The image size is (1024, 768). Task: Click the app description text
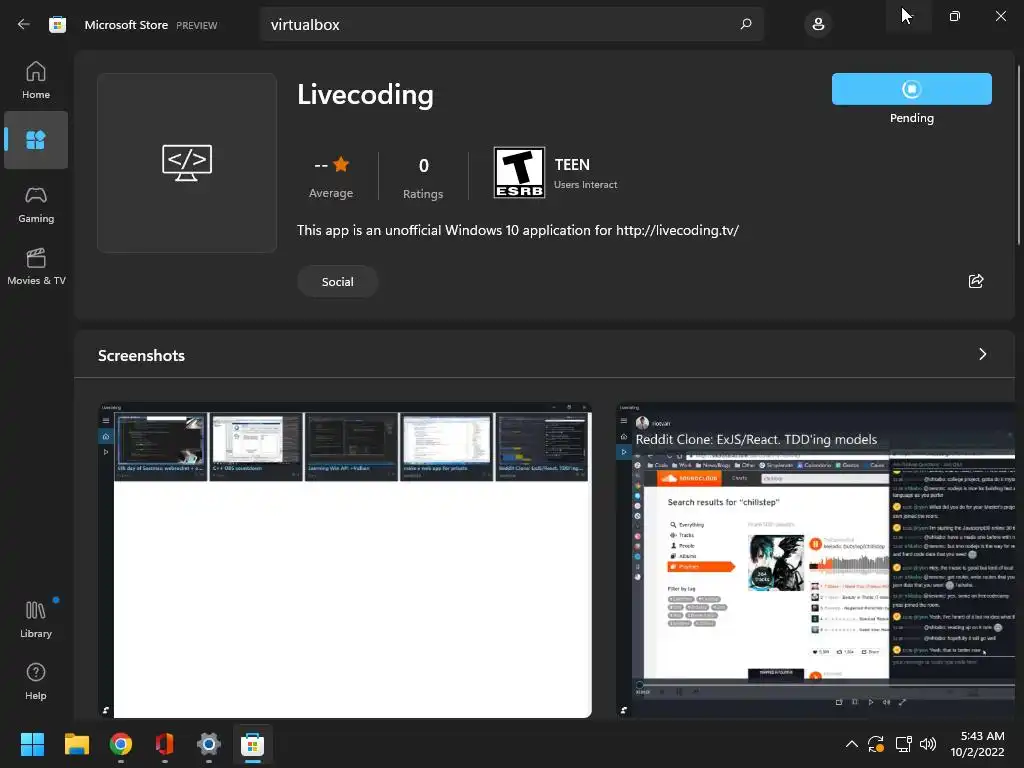point(518,231)
